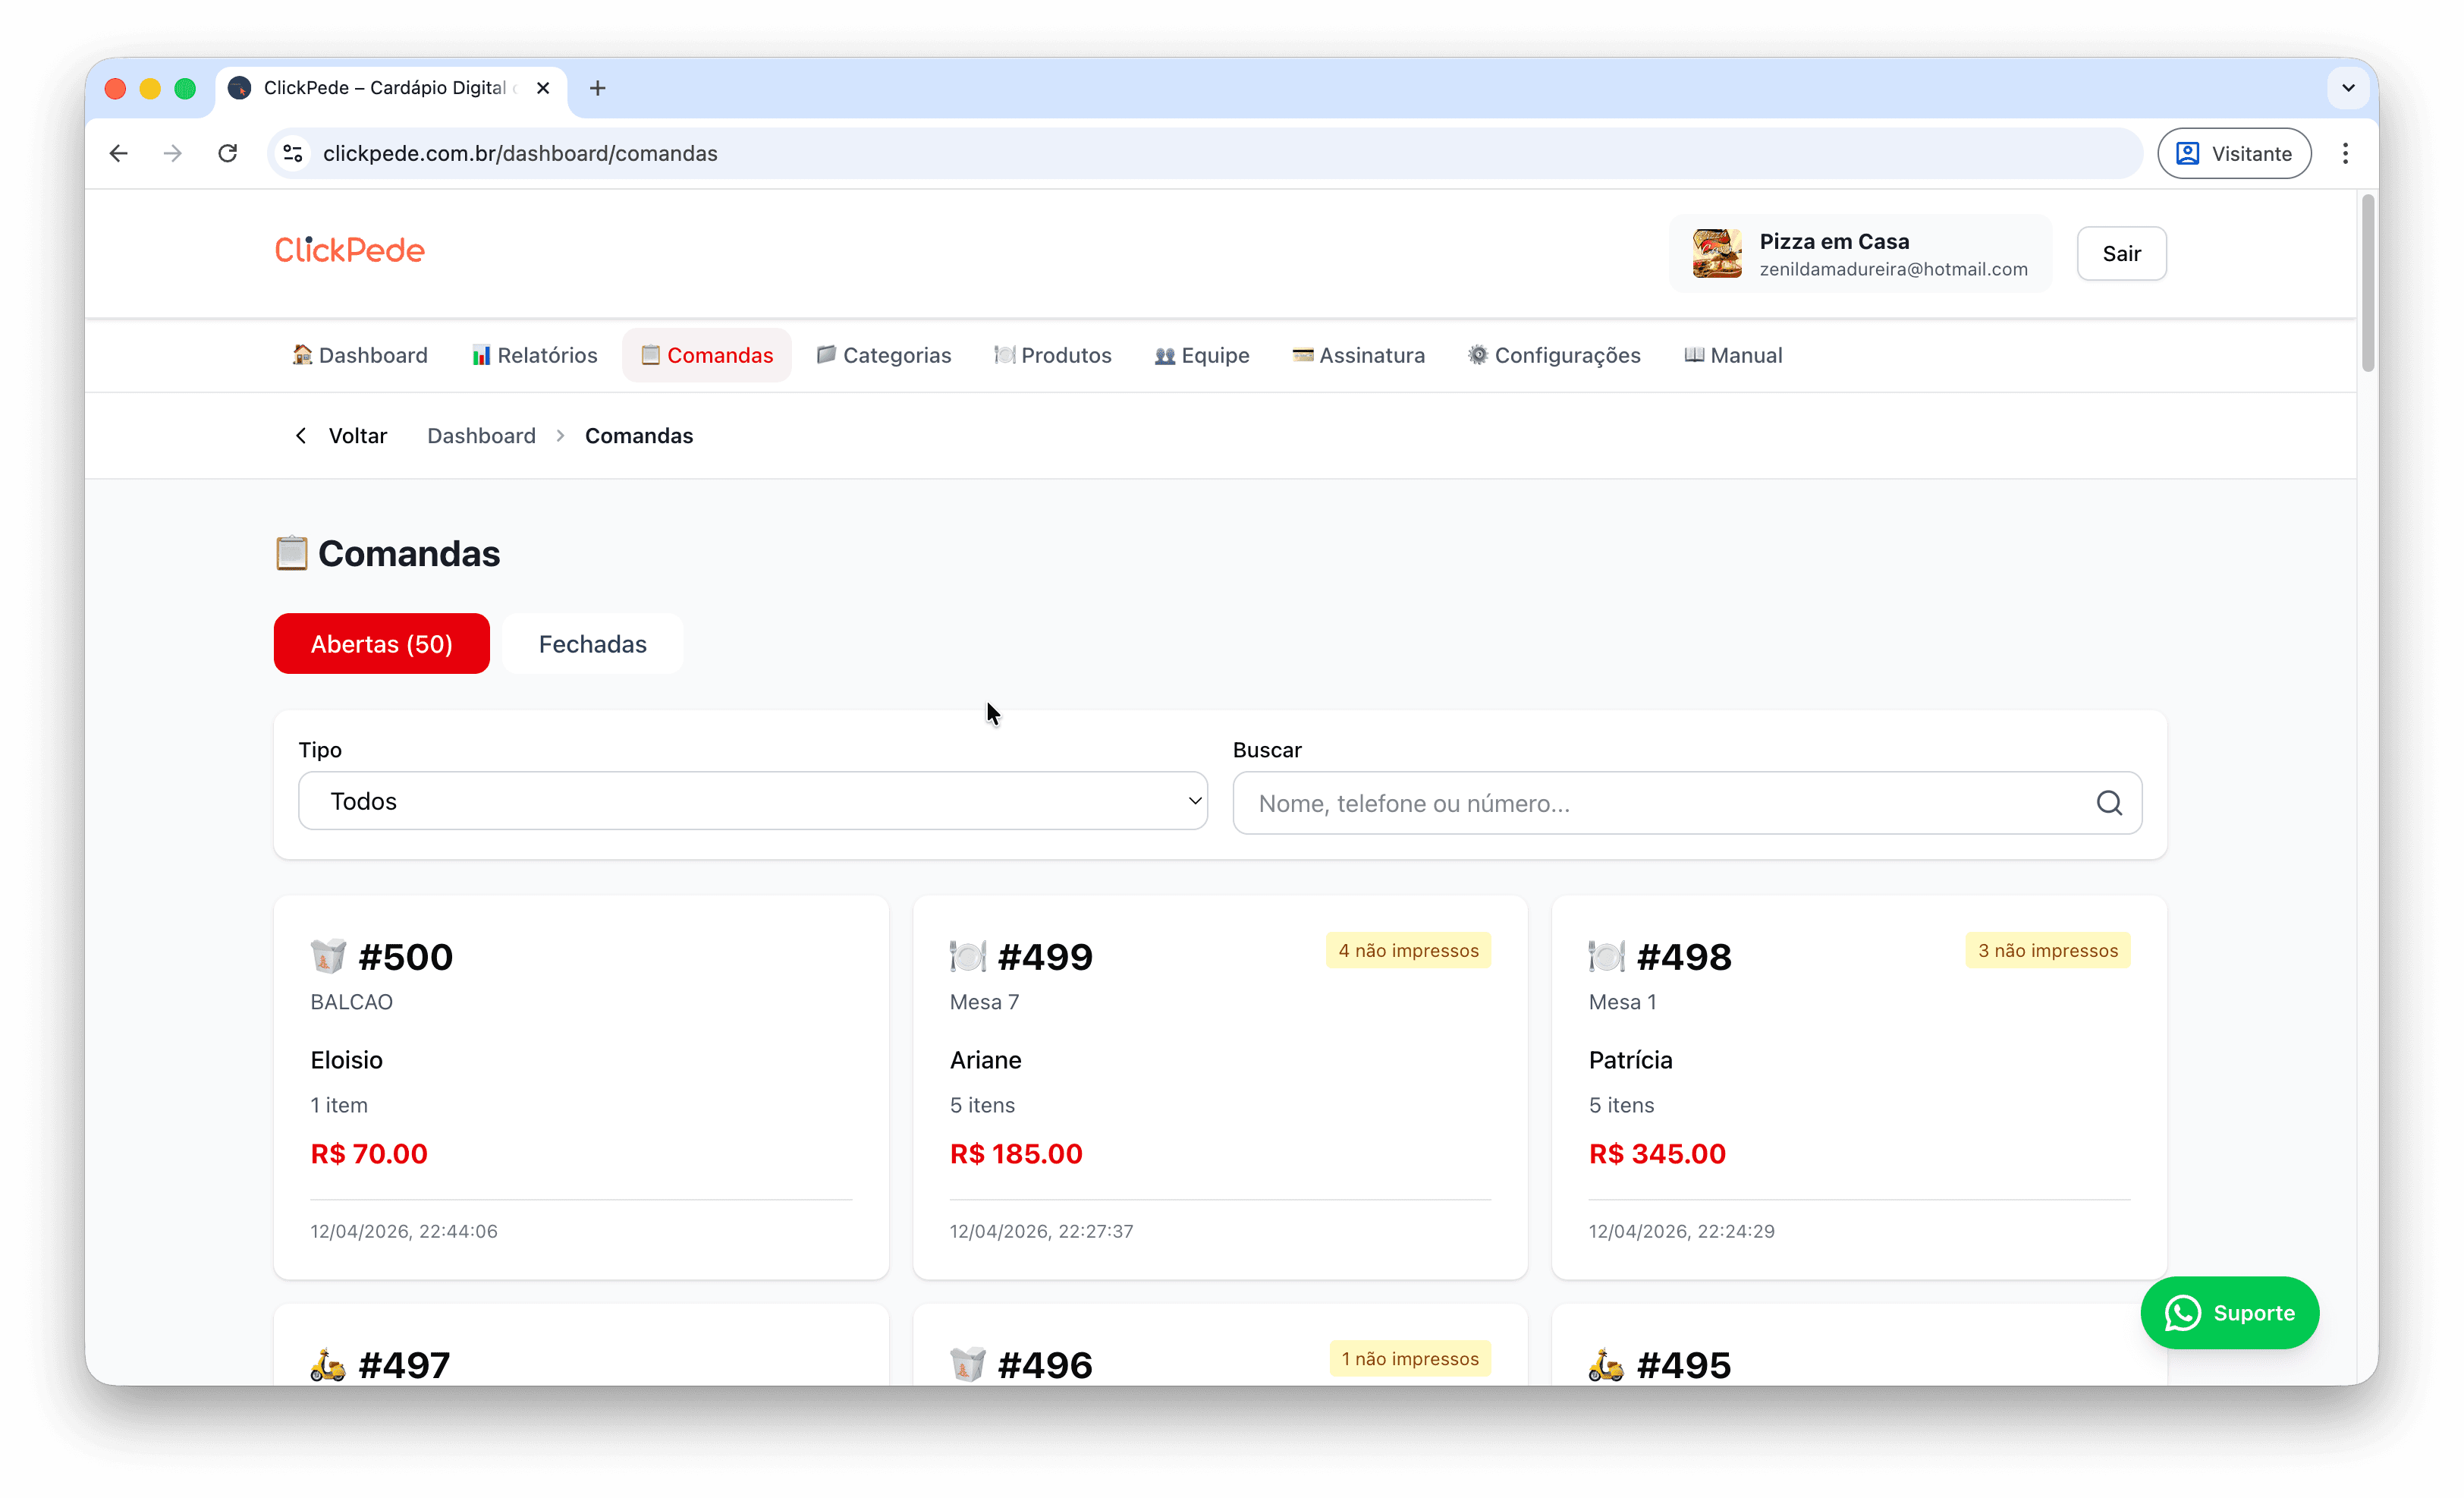Click the Dashboard breadcrumb link
Viewport: 2464px width, 1498px height.
pos(481,436)
